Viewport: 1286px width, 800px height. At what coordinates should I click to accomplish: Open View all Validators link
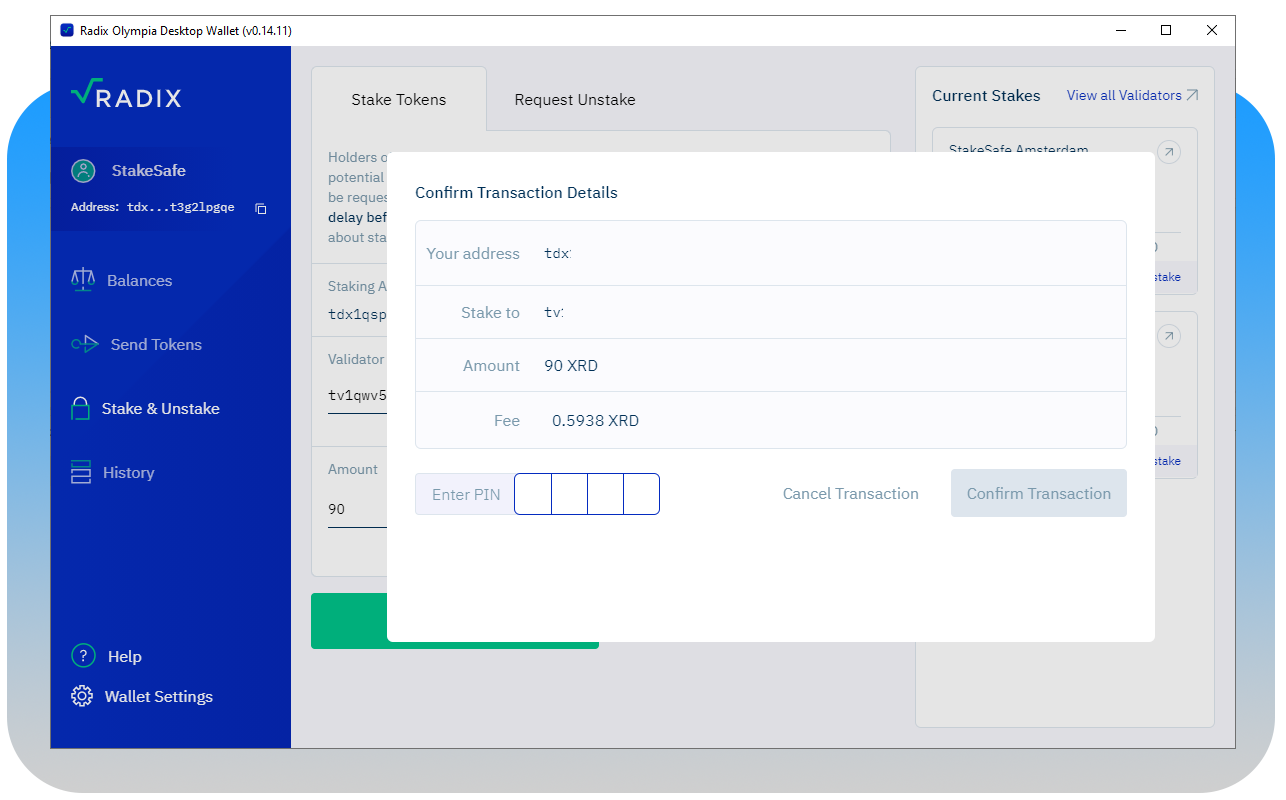click(1132, 95)
